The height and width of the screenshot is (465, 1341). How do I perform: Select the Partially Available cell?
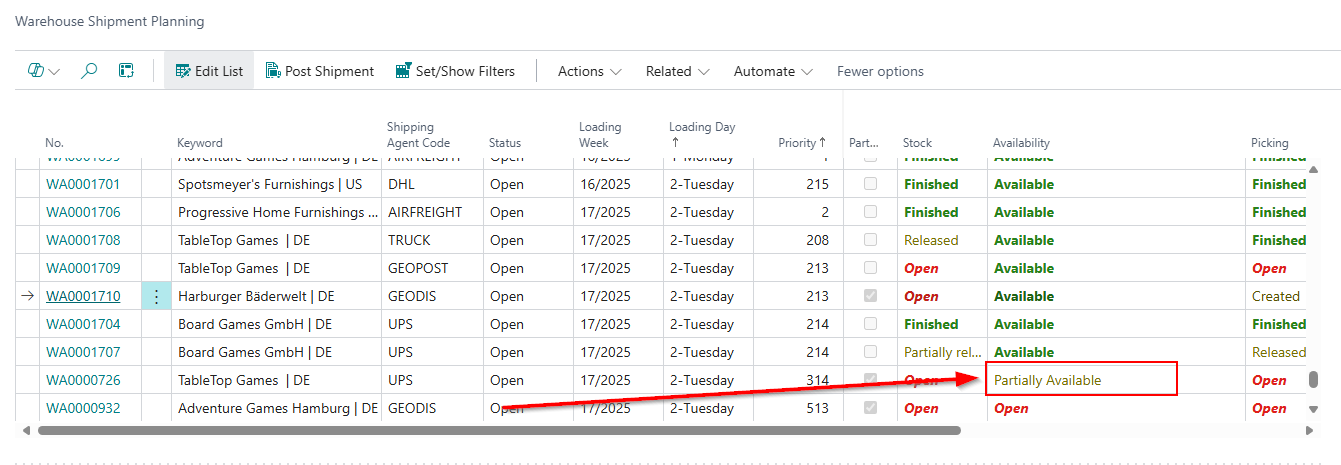(x=1080, y=380)
